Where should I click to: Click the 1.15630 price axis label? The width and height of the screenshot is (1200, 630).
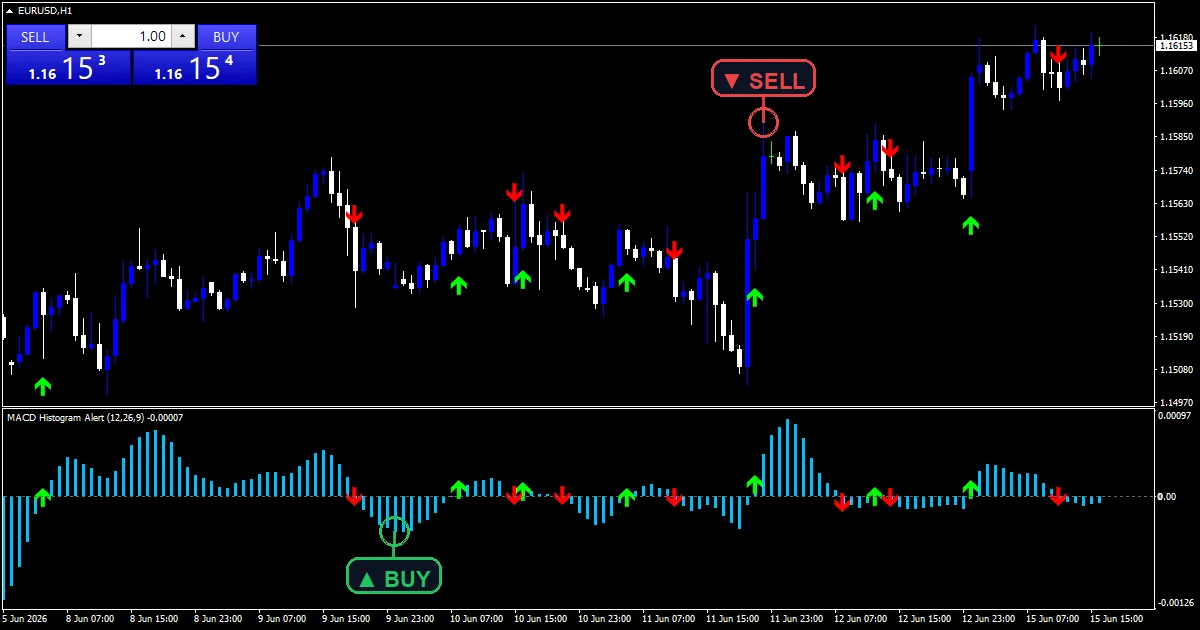[x=1176, y=203]
